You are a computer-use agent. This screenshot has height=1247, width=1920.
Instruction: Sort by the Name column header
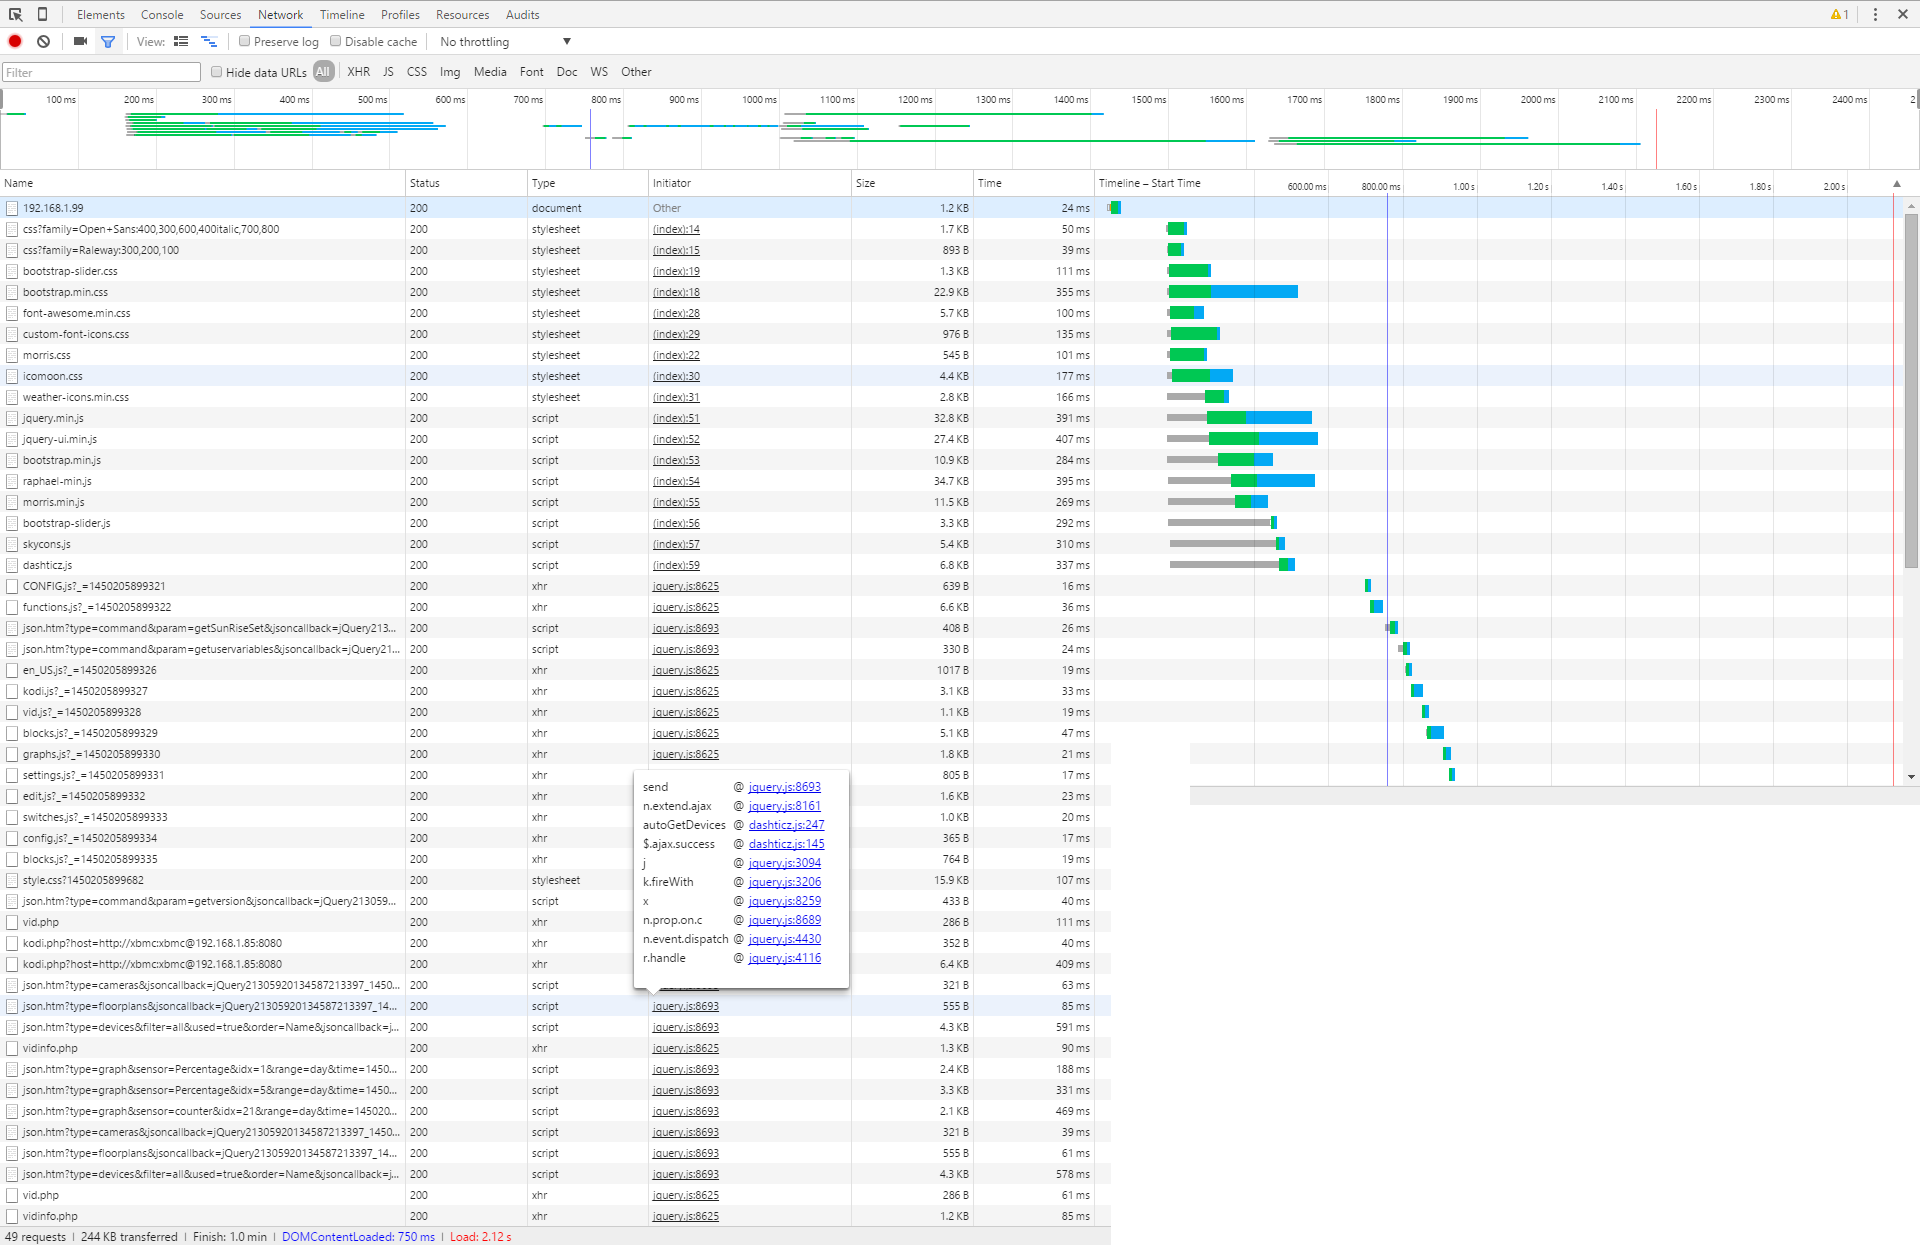pos(203,183)
